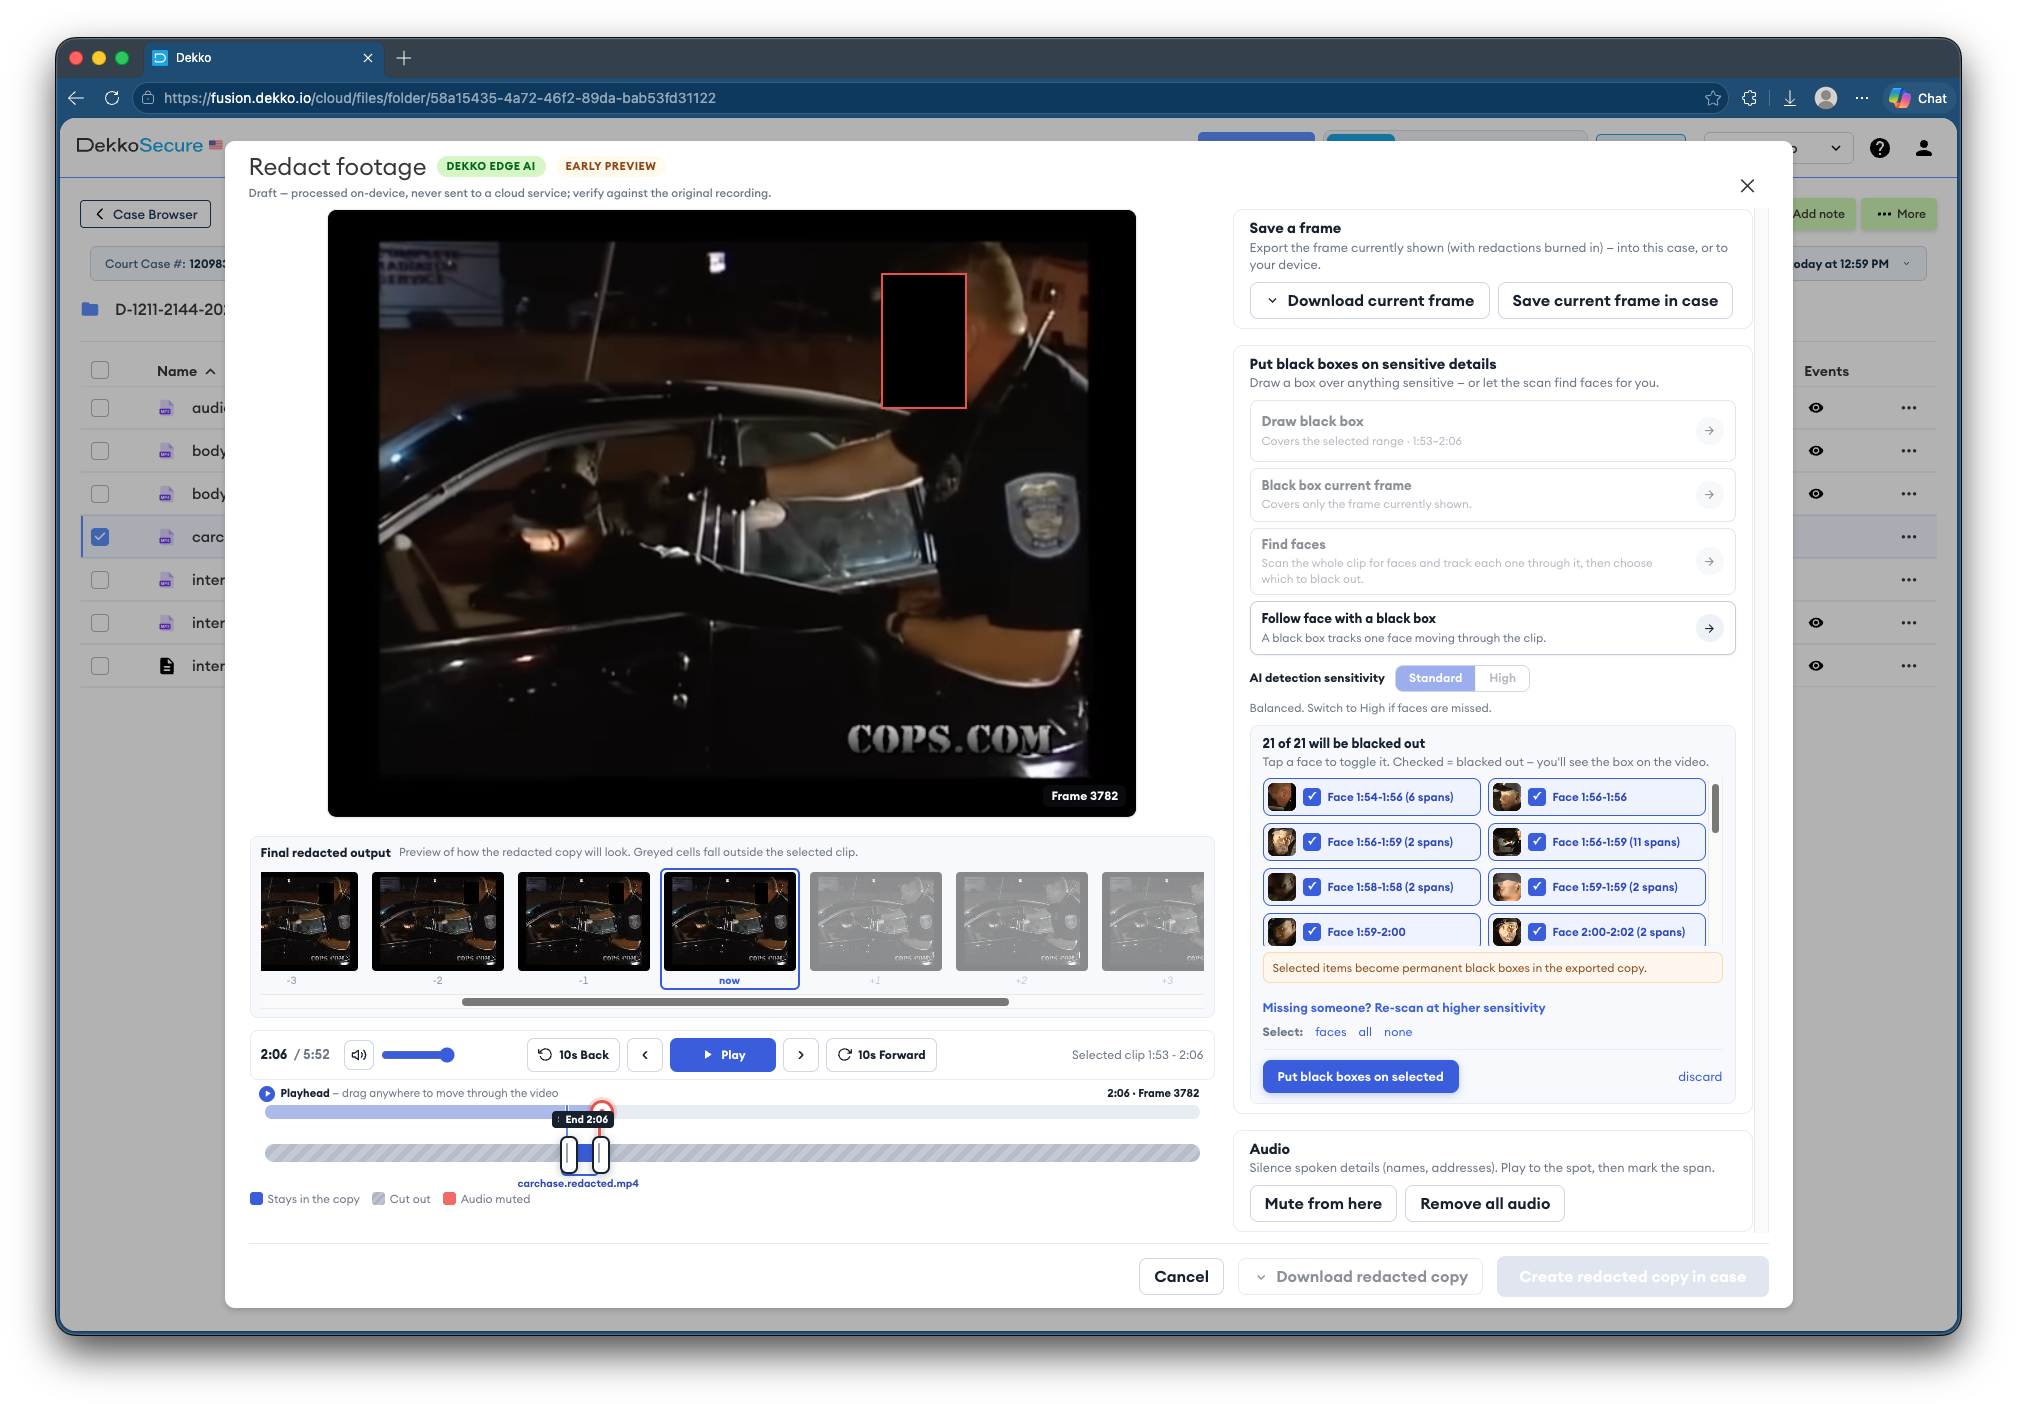2017x1409 pixels.
Task: Open the browser profile avatar
Action: (x=1826, y=98)
